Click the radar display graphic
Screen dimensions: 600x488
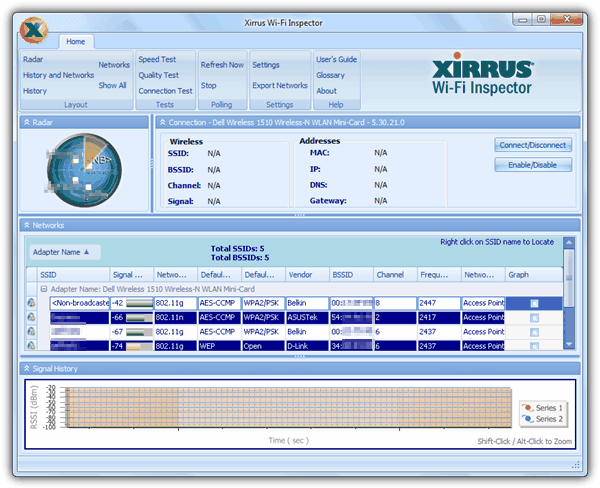[83, 170]
